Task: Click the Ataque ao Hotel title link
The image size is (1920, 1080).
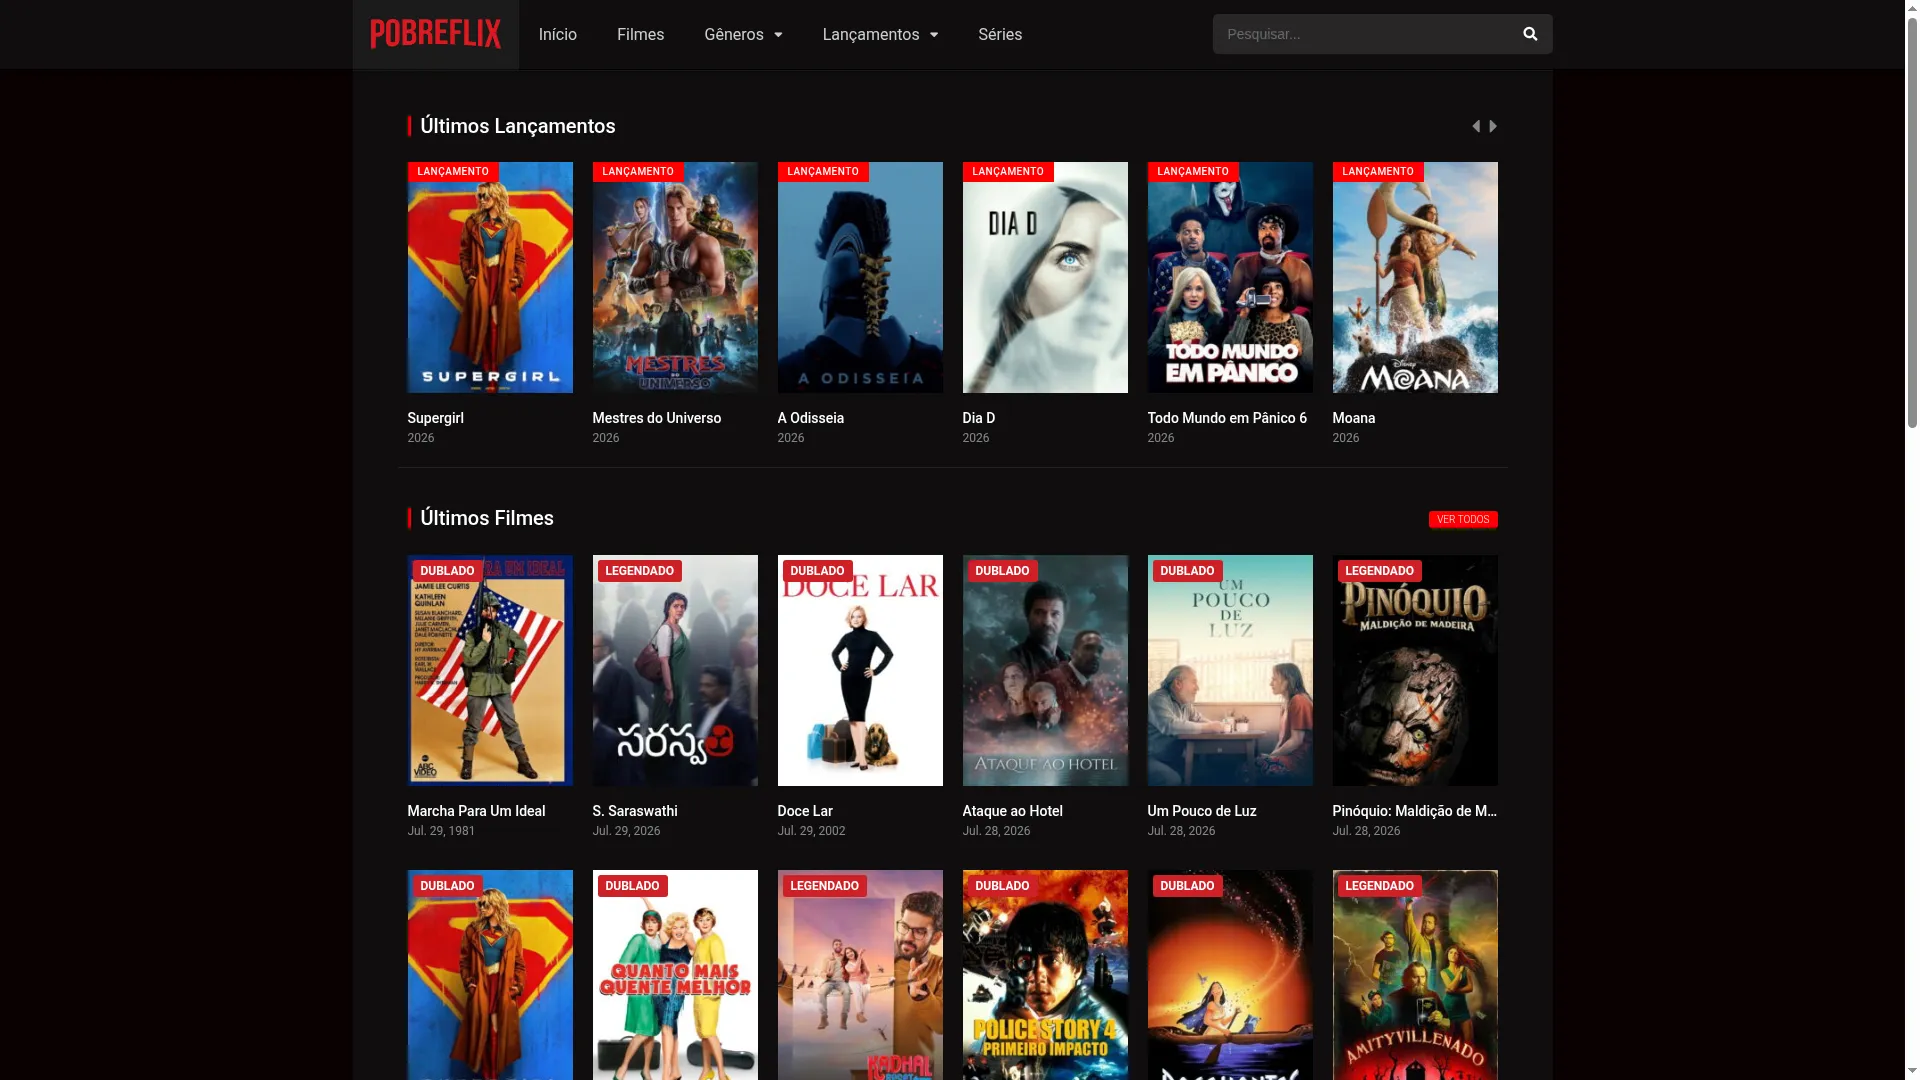Action: click(x=1012, y=811)
